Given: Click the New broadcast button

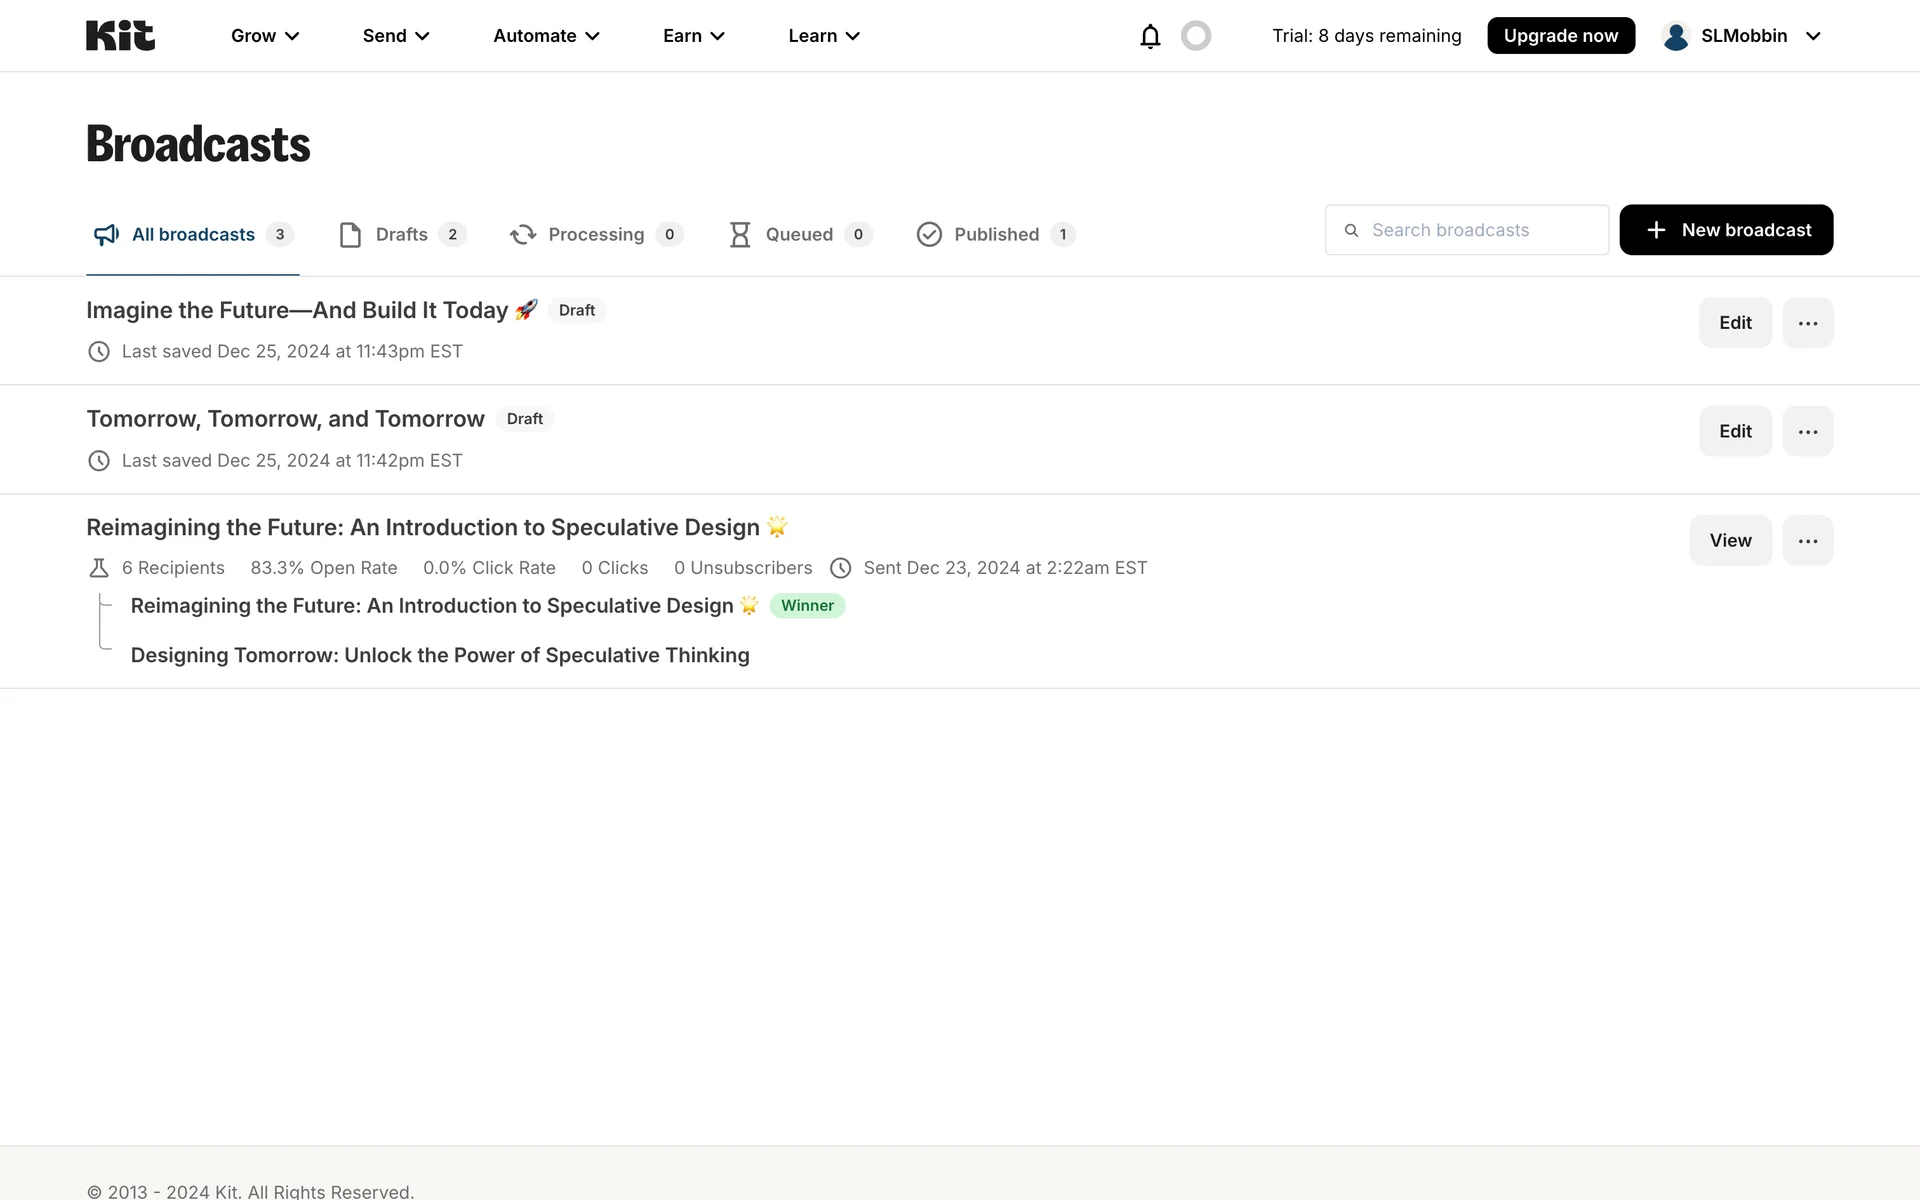Looking at the screenshot, I should click(x=1726, y=230).
